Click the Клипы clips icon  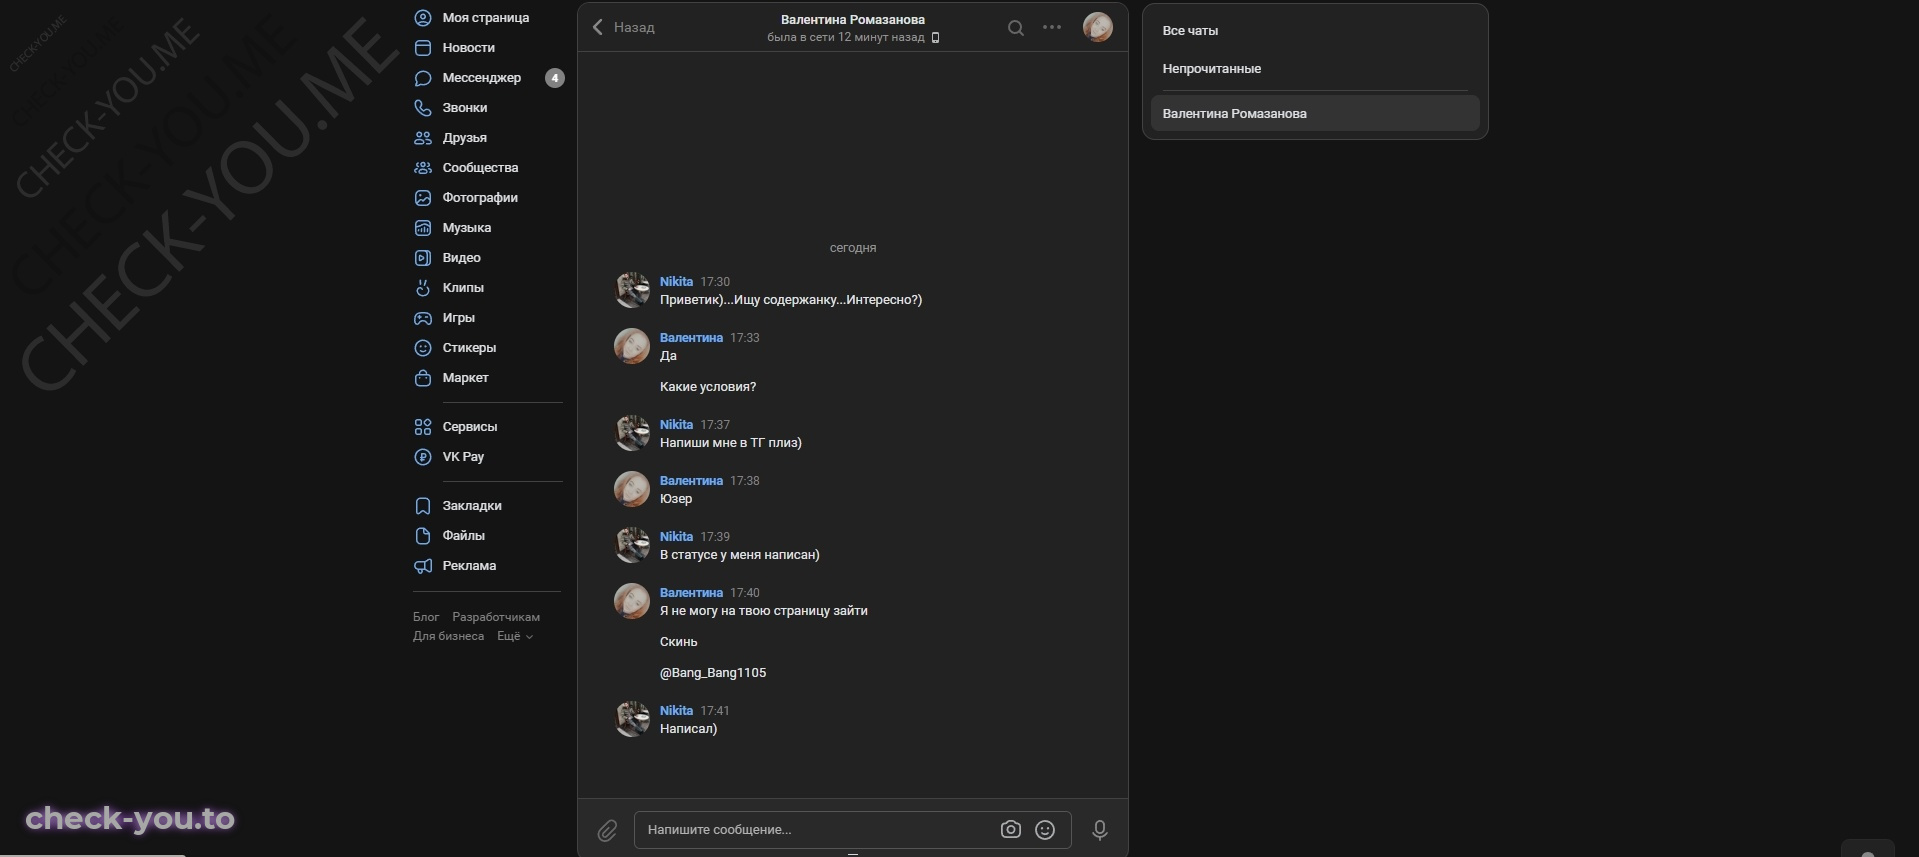click(x=423, y=288)
